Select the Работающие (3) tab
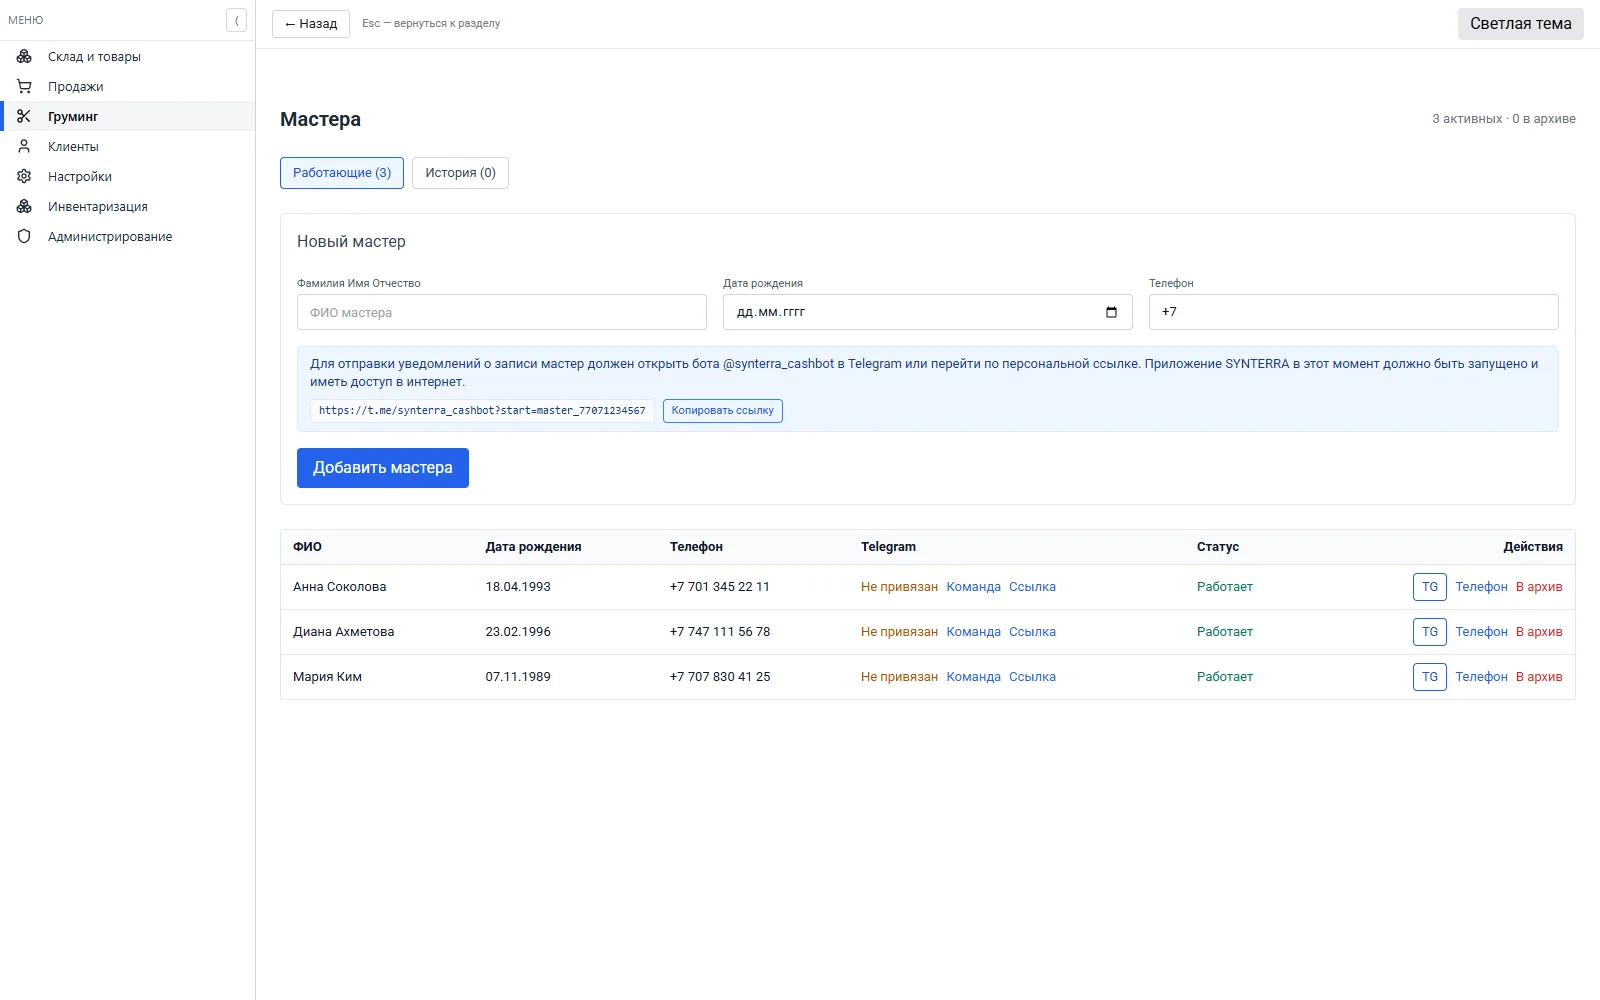 click(342, 173)
